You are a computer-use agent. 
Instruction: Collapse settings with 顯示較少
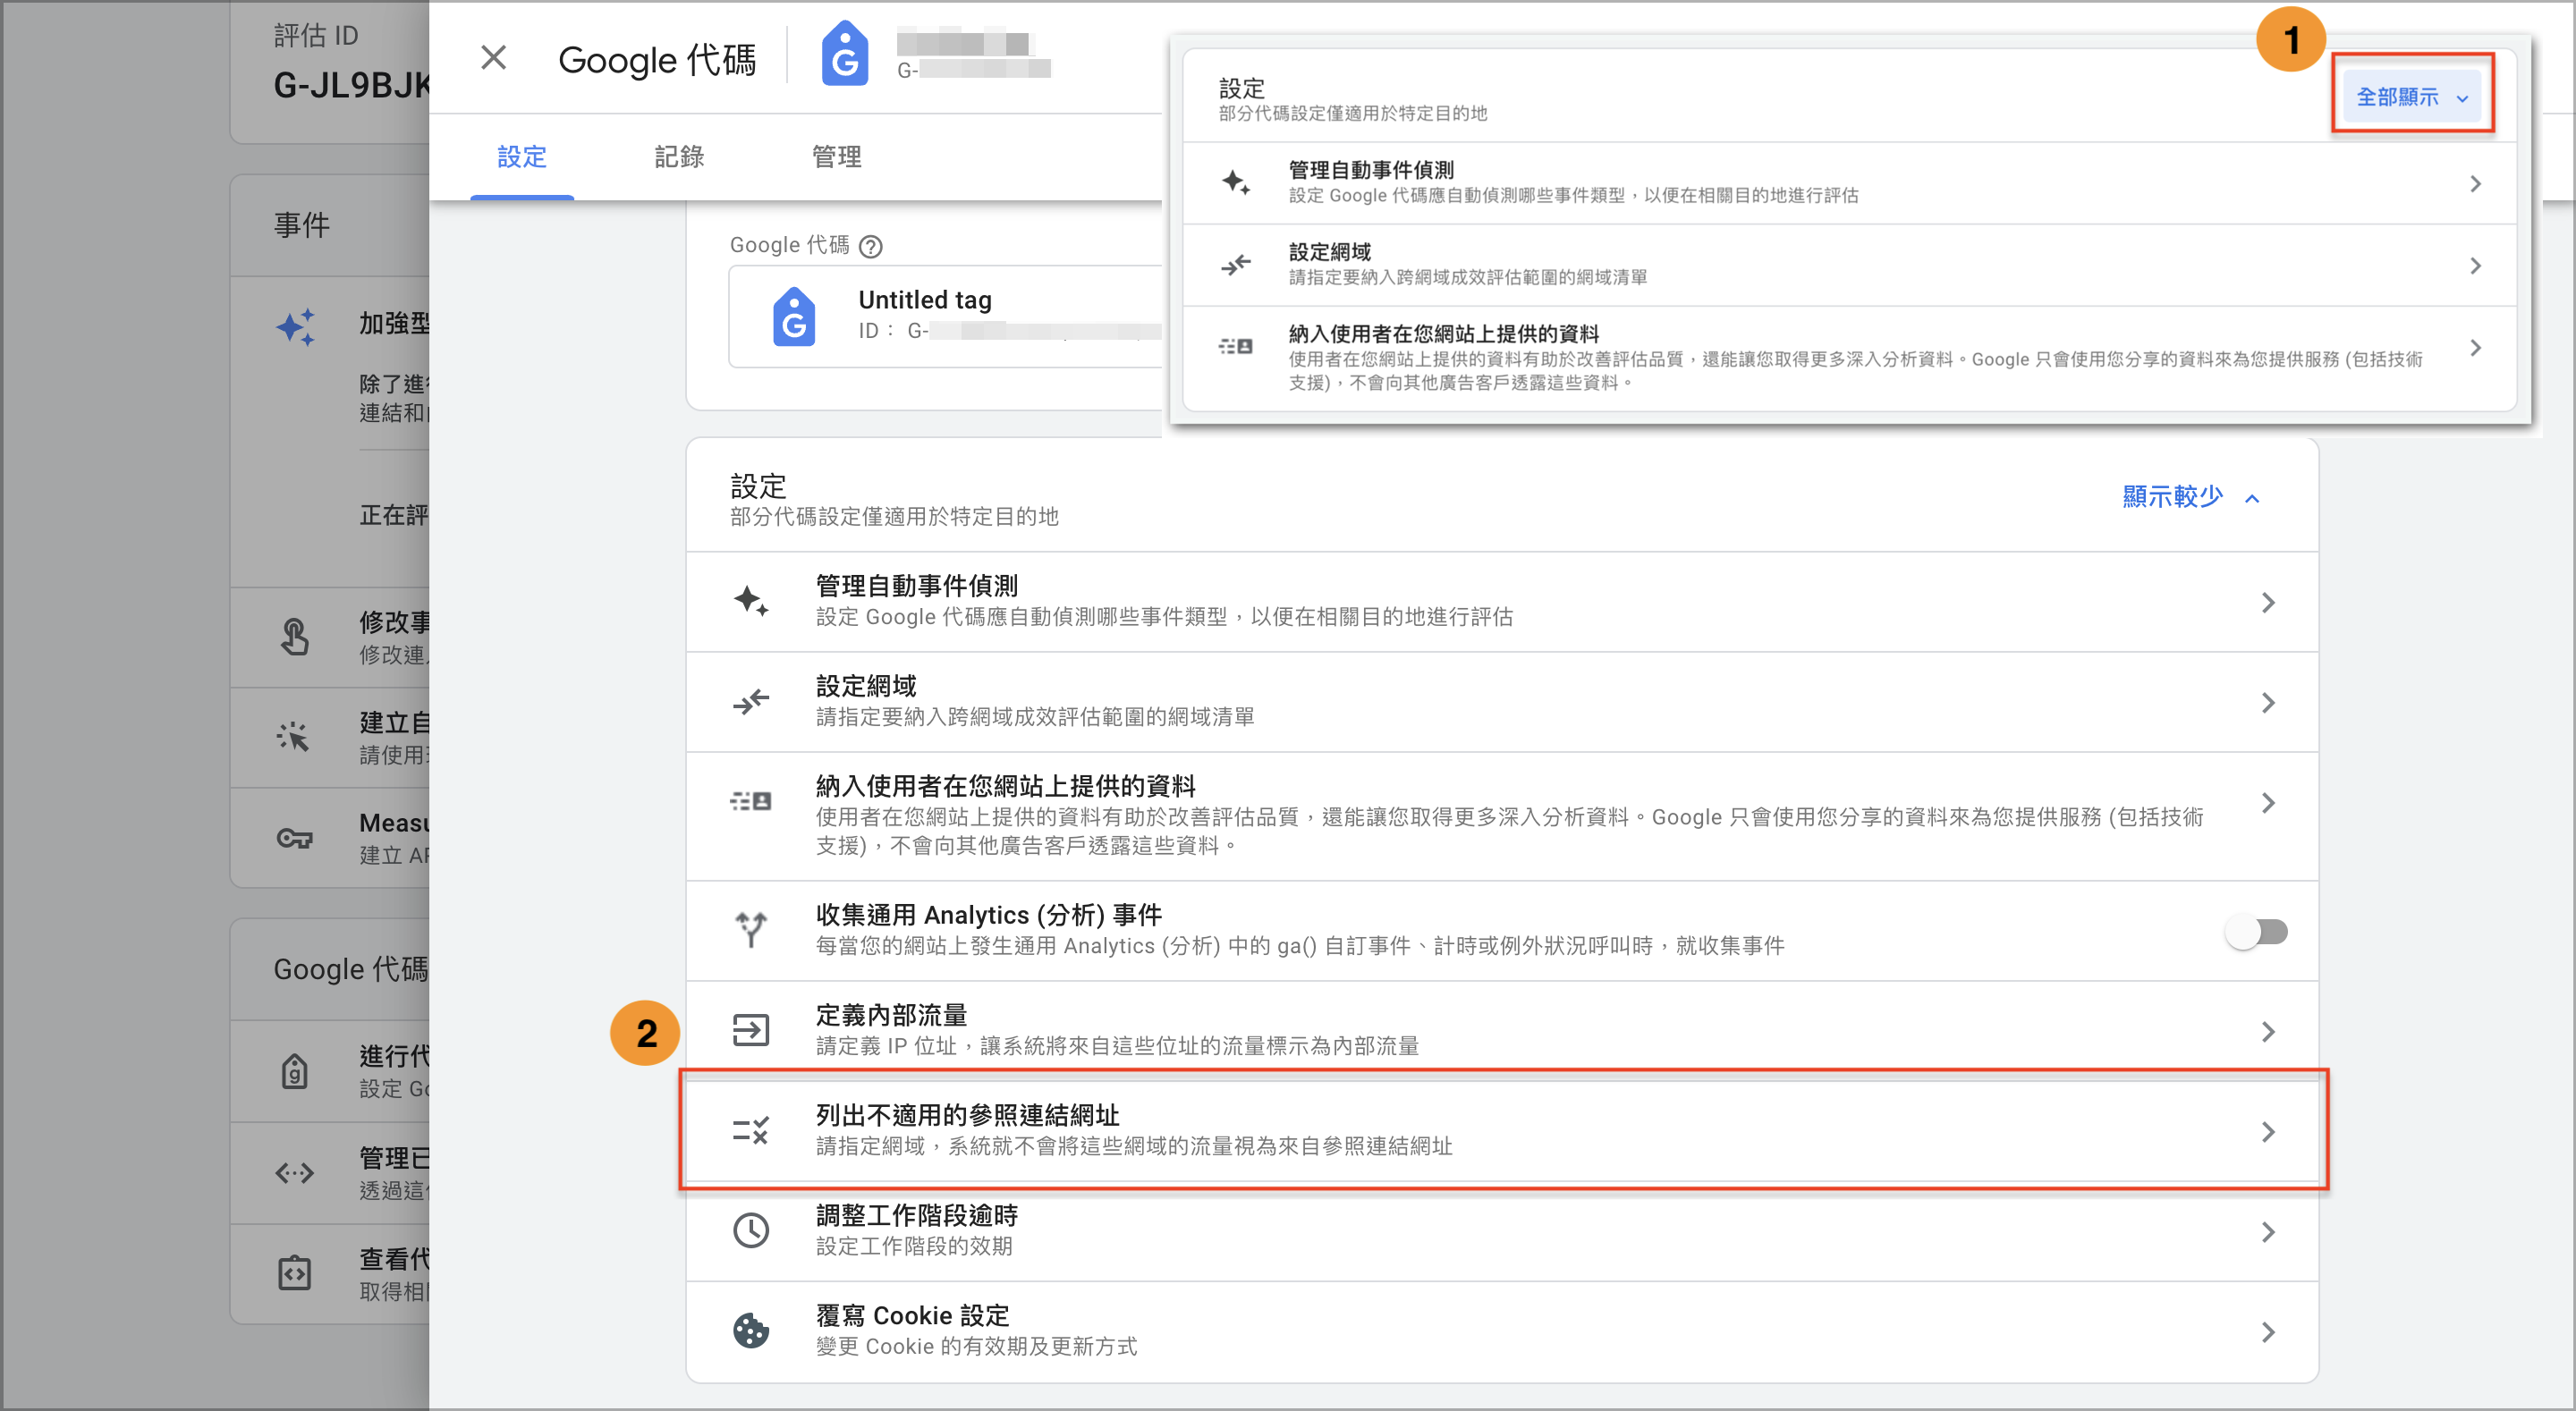point(2190,497)
